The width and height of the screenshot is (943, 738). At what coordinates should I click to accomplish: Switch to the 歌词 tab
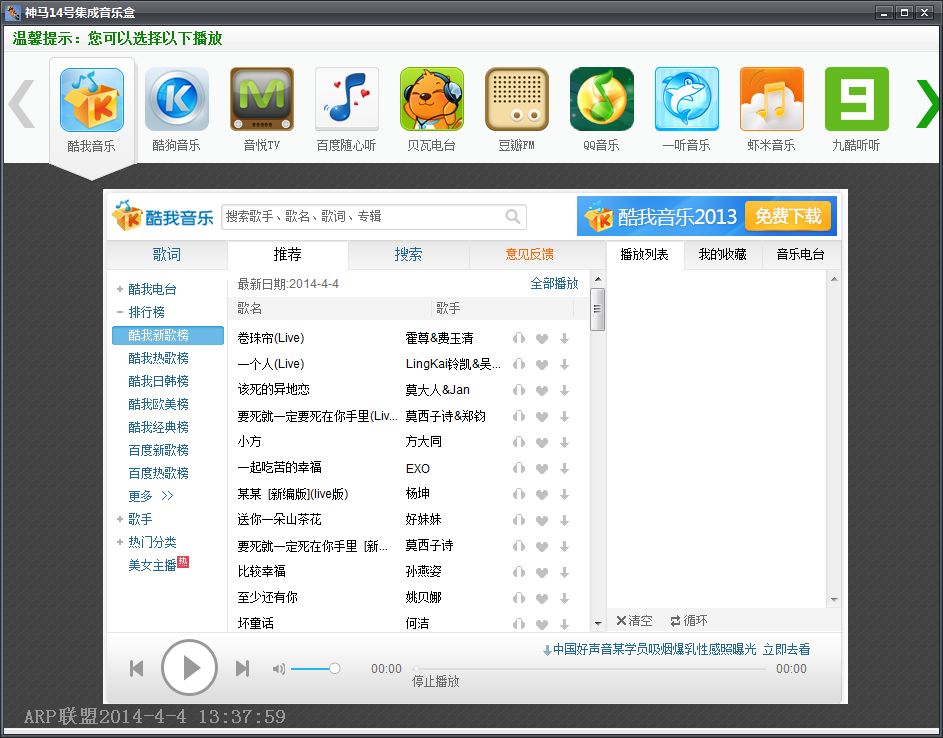tap(167, 255)
